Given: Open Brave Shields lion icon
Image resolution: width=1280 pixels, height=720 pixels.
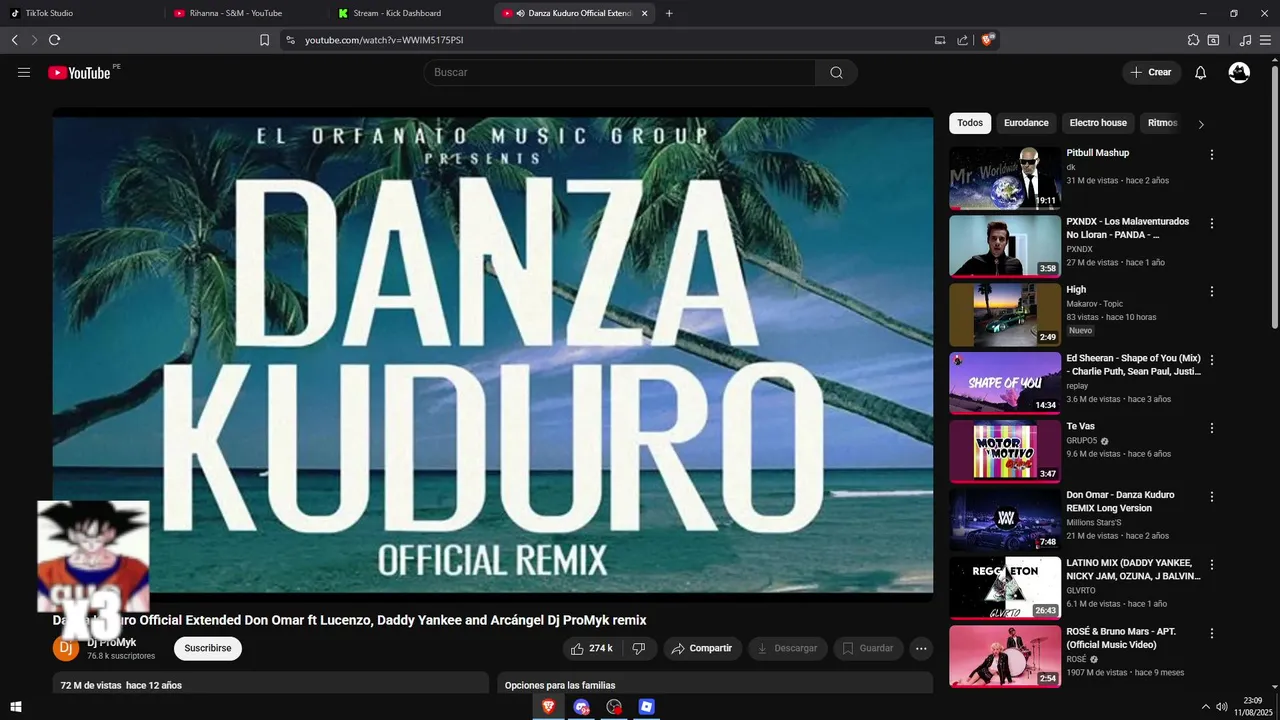Looking at the screenshot, I should 988,40.
